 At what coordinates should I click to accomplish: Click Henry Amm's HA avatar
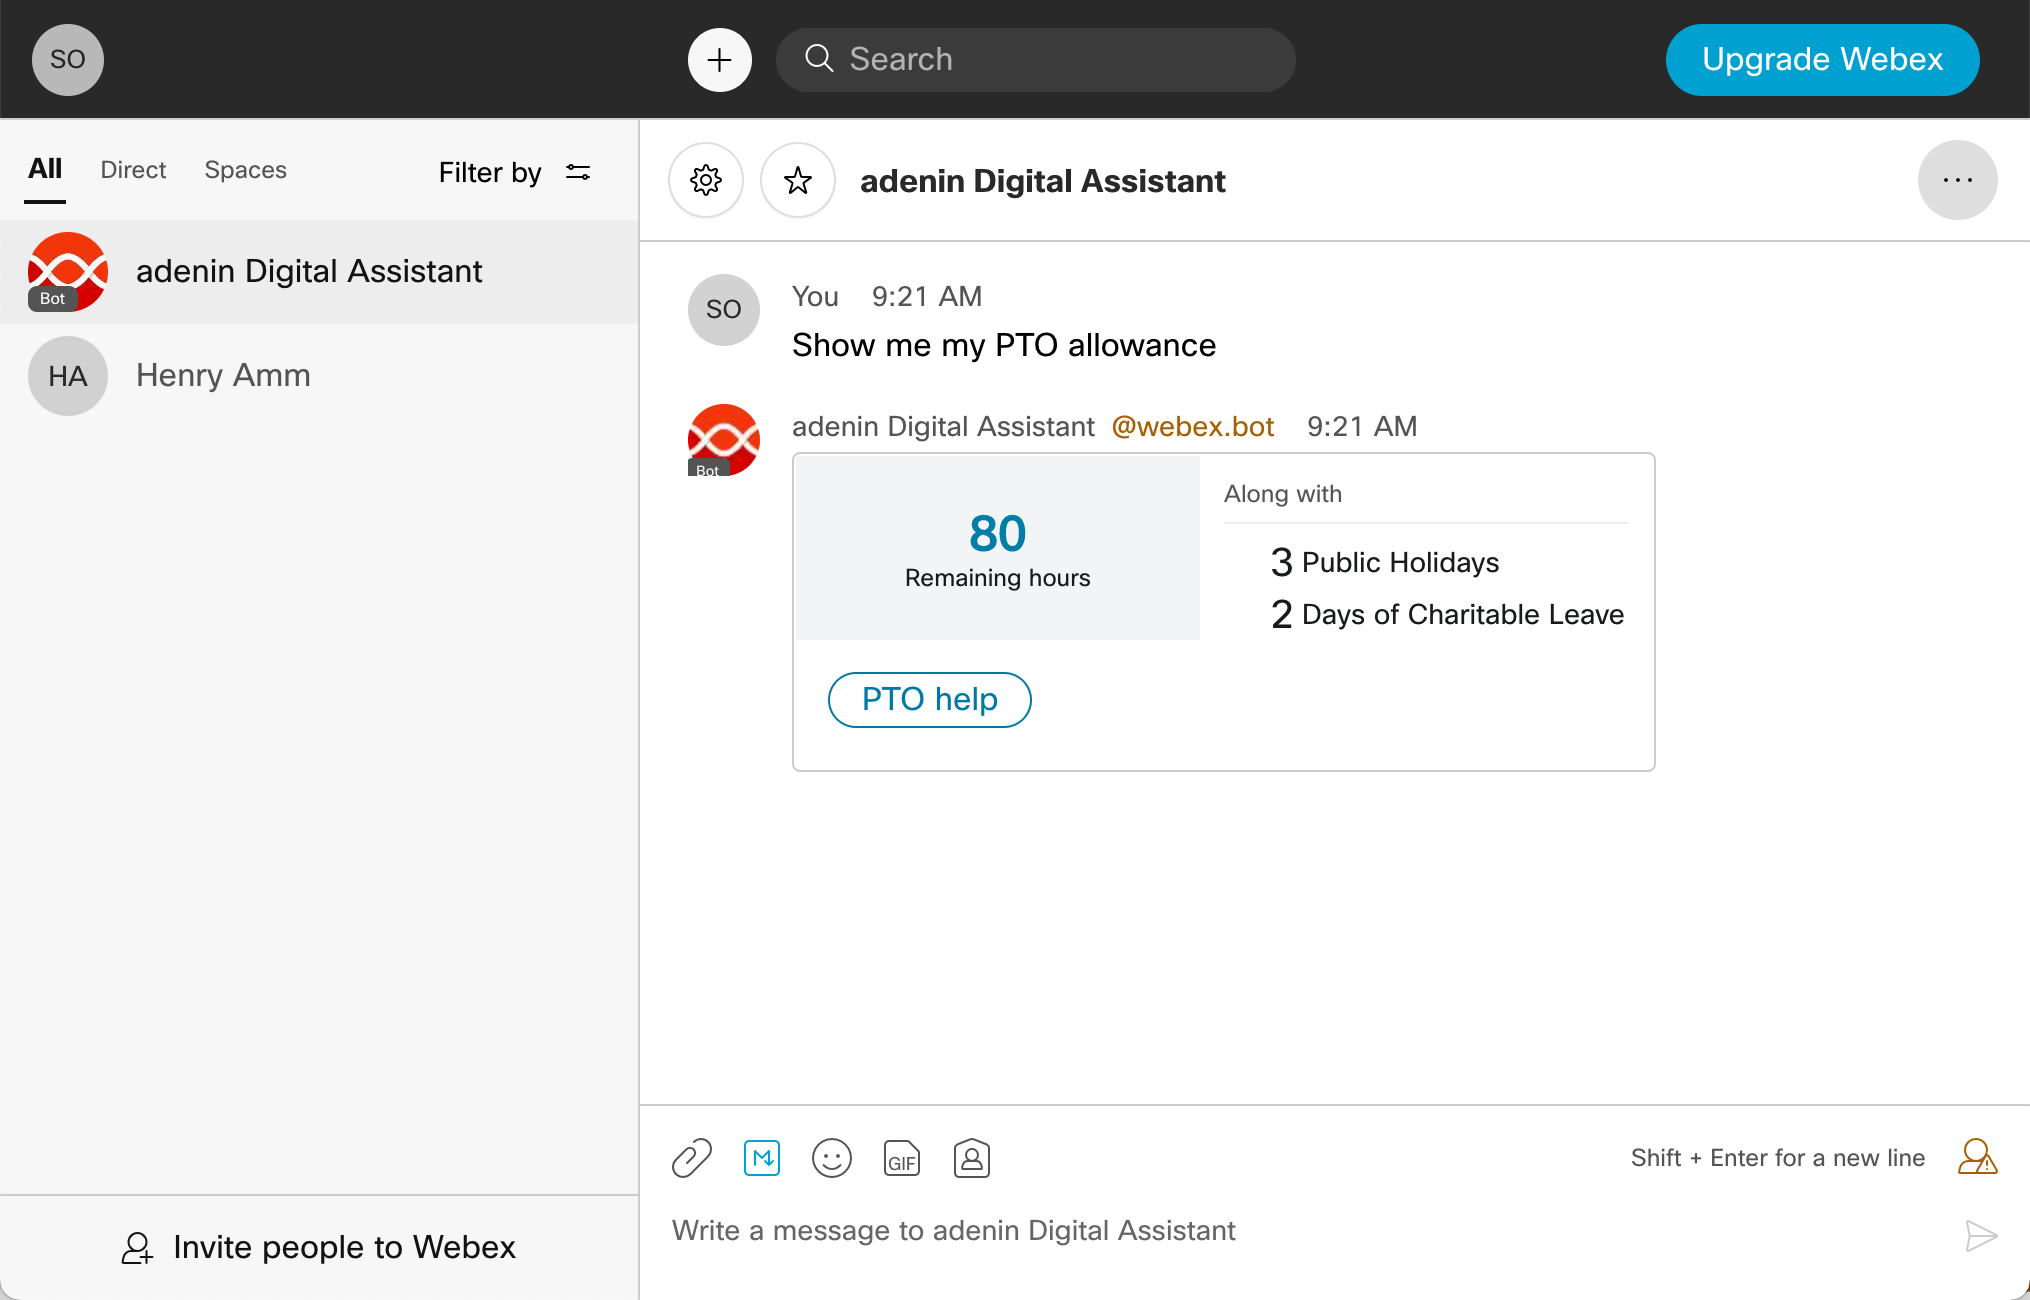point(68,376)
